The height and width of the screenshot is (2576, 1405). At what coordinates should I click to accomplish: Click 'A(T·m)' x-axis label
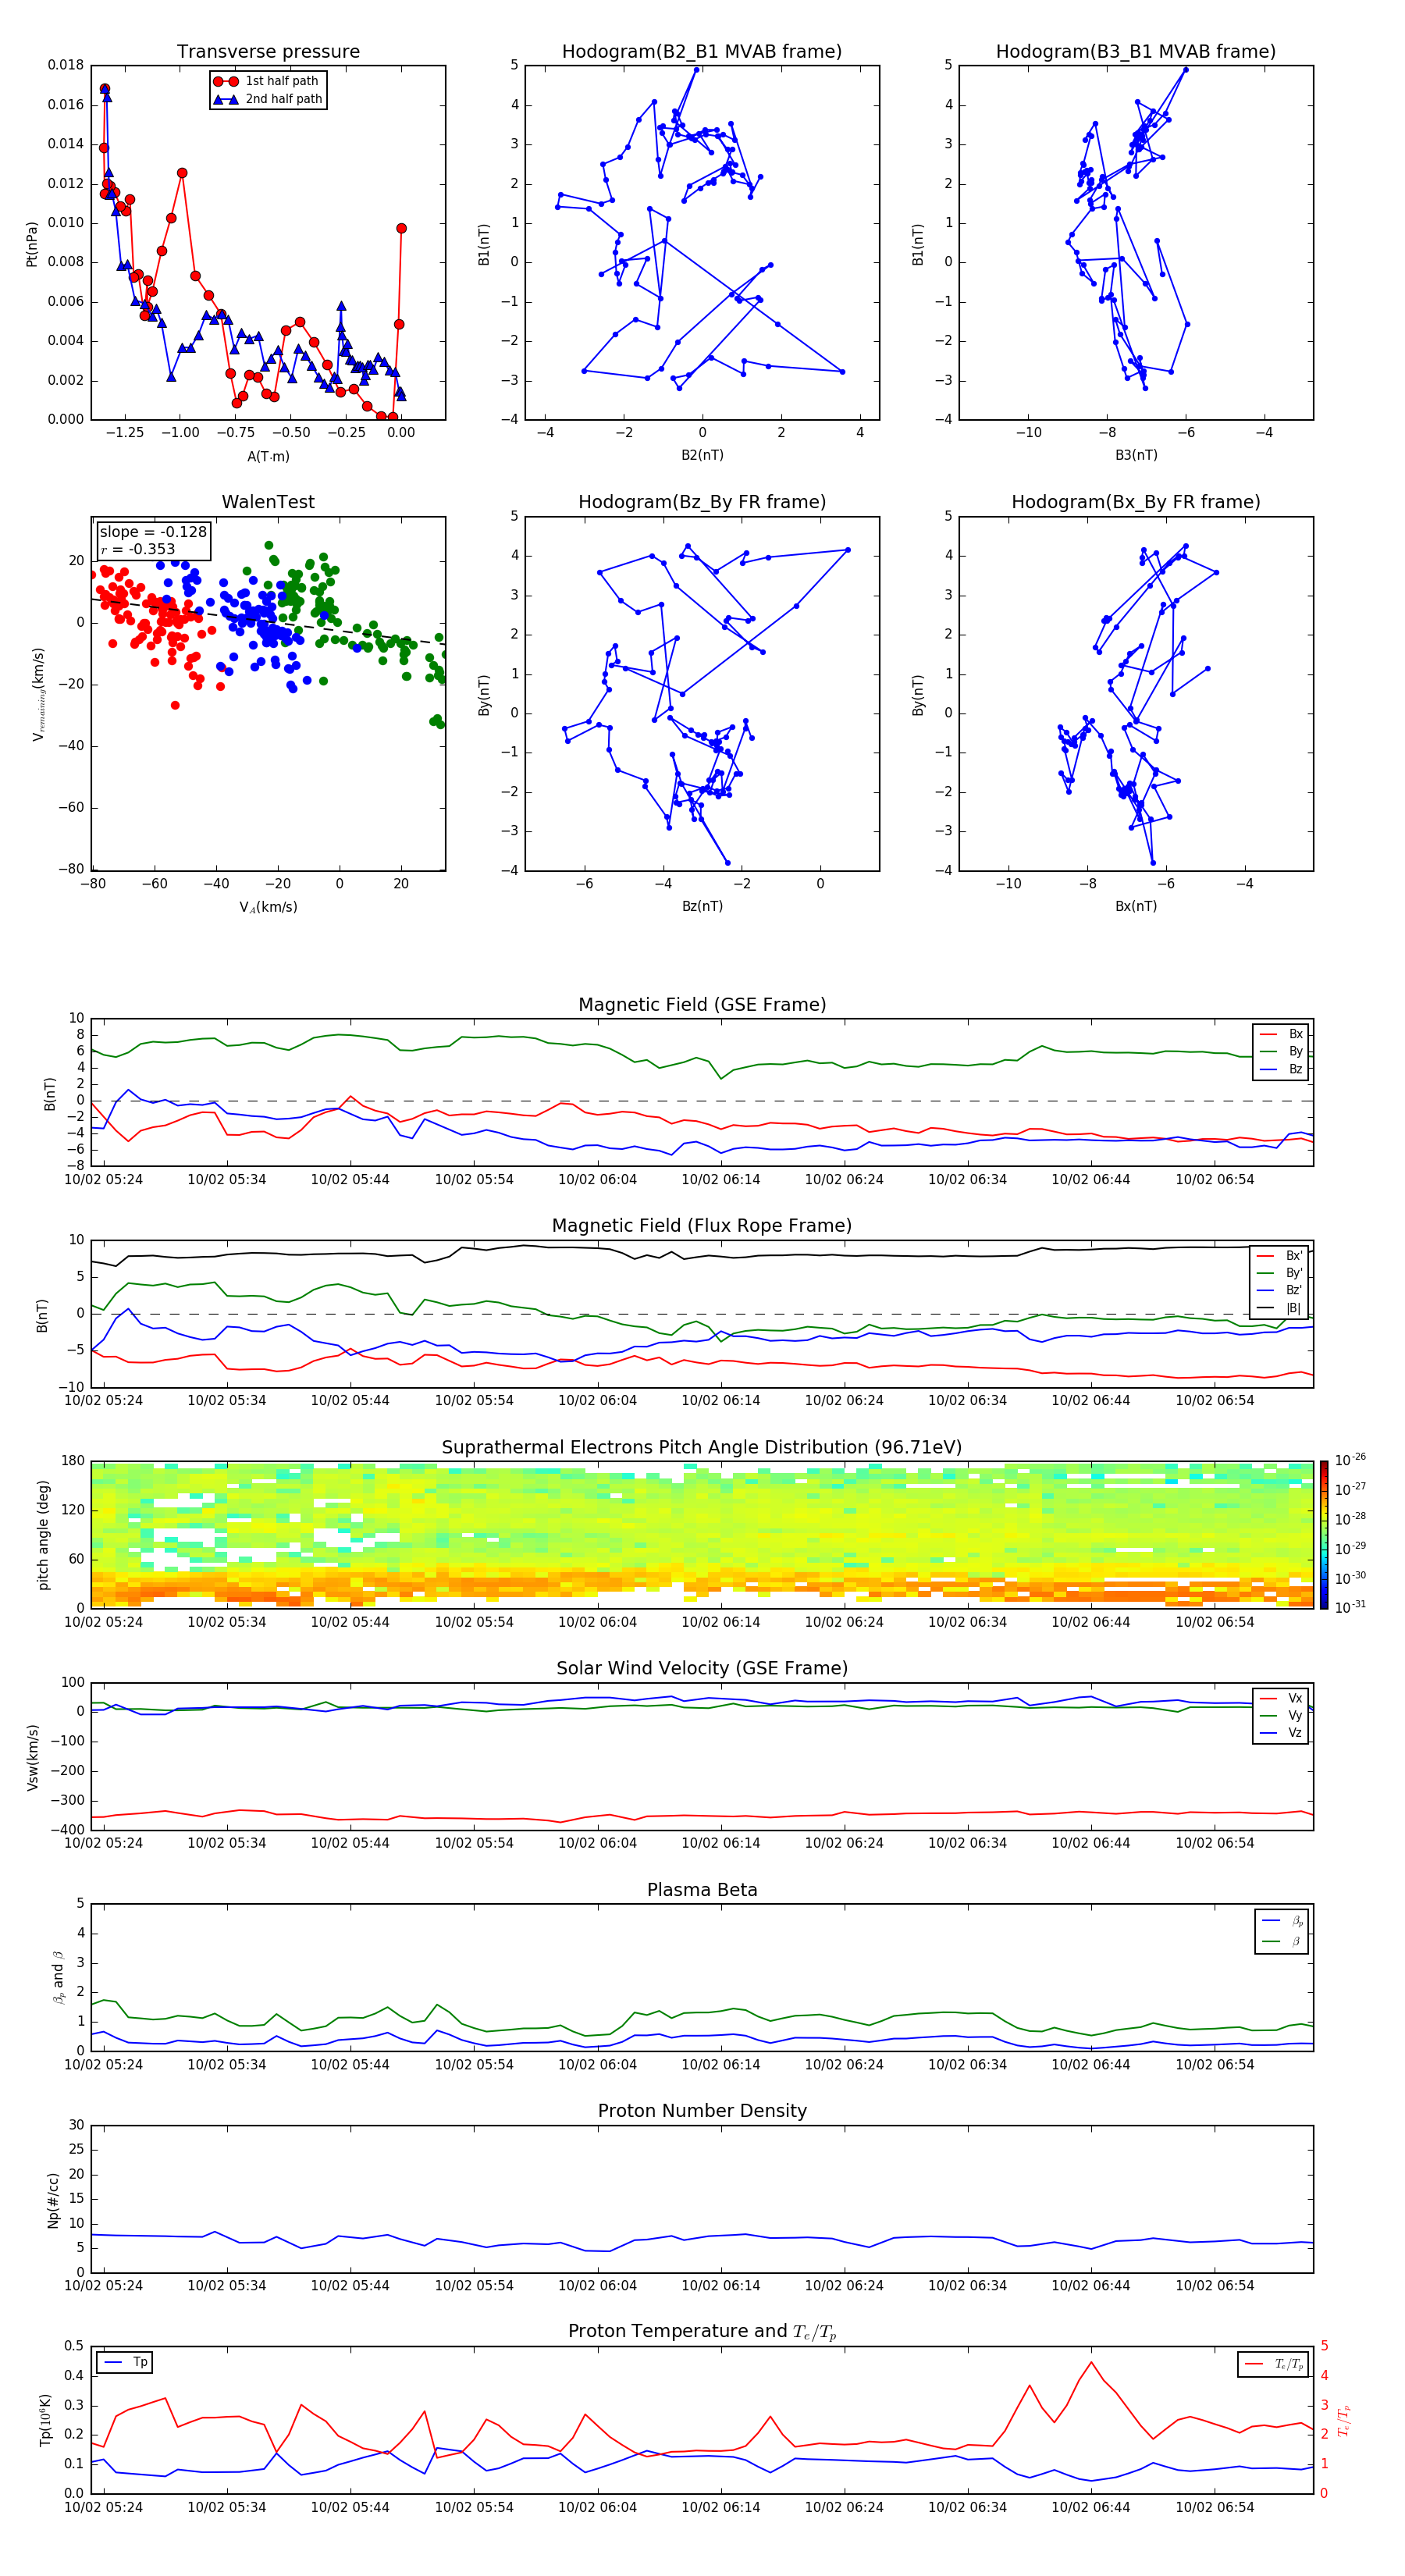click(x=268, y=456)
